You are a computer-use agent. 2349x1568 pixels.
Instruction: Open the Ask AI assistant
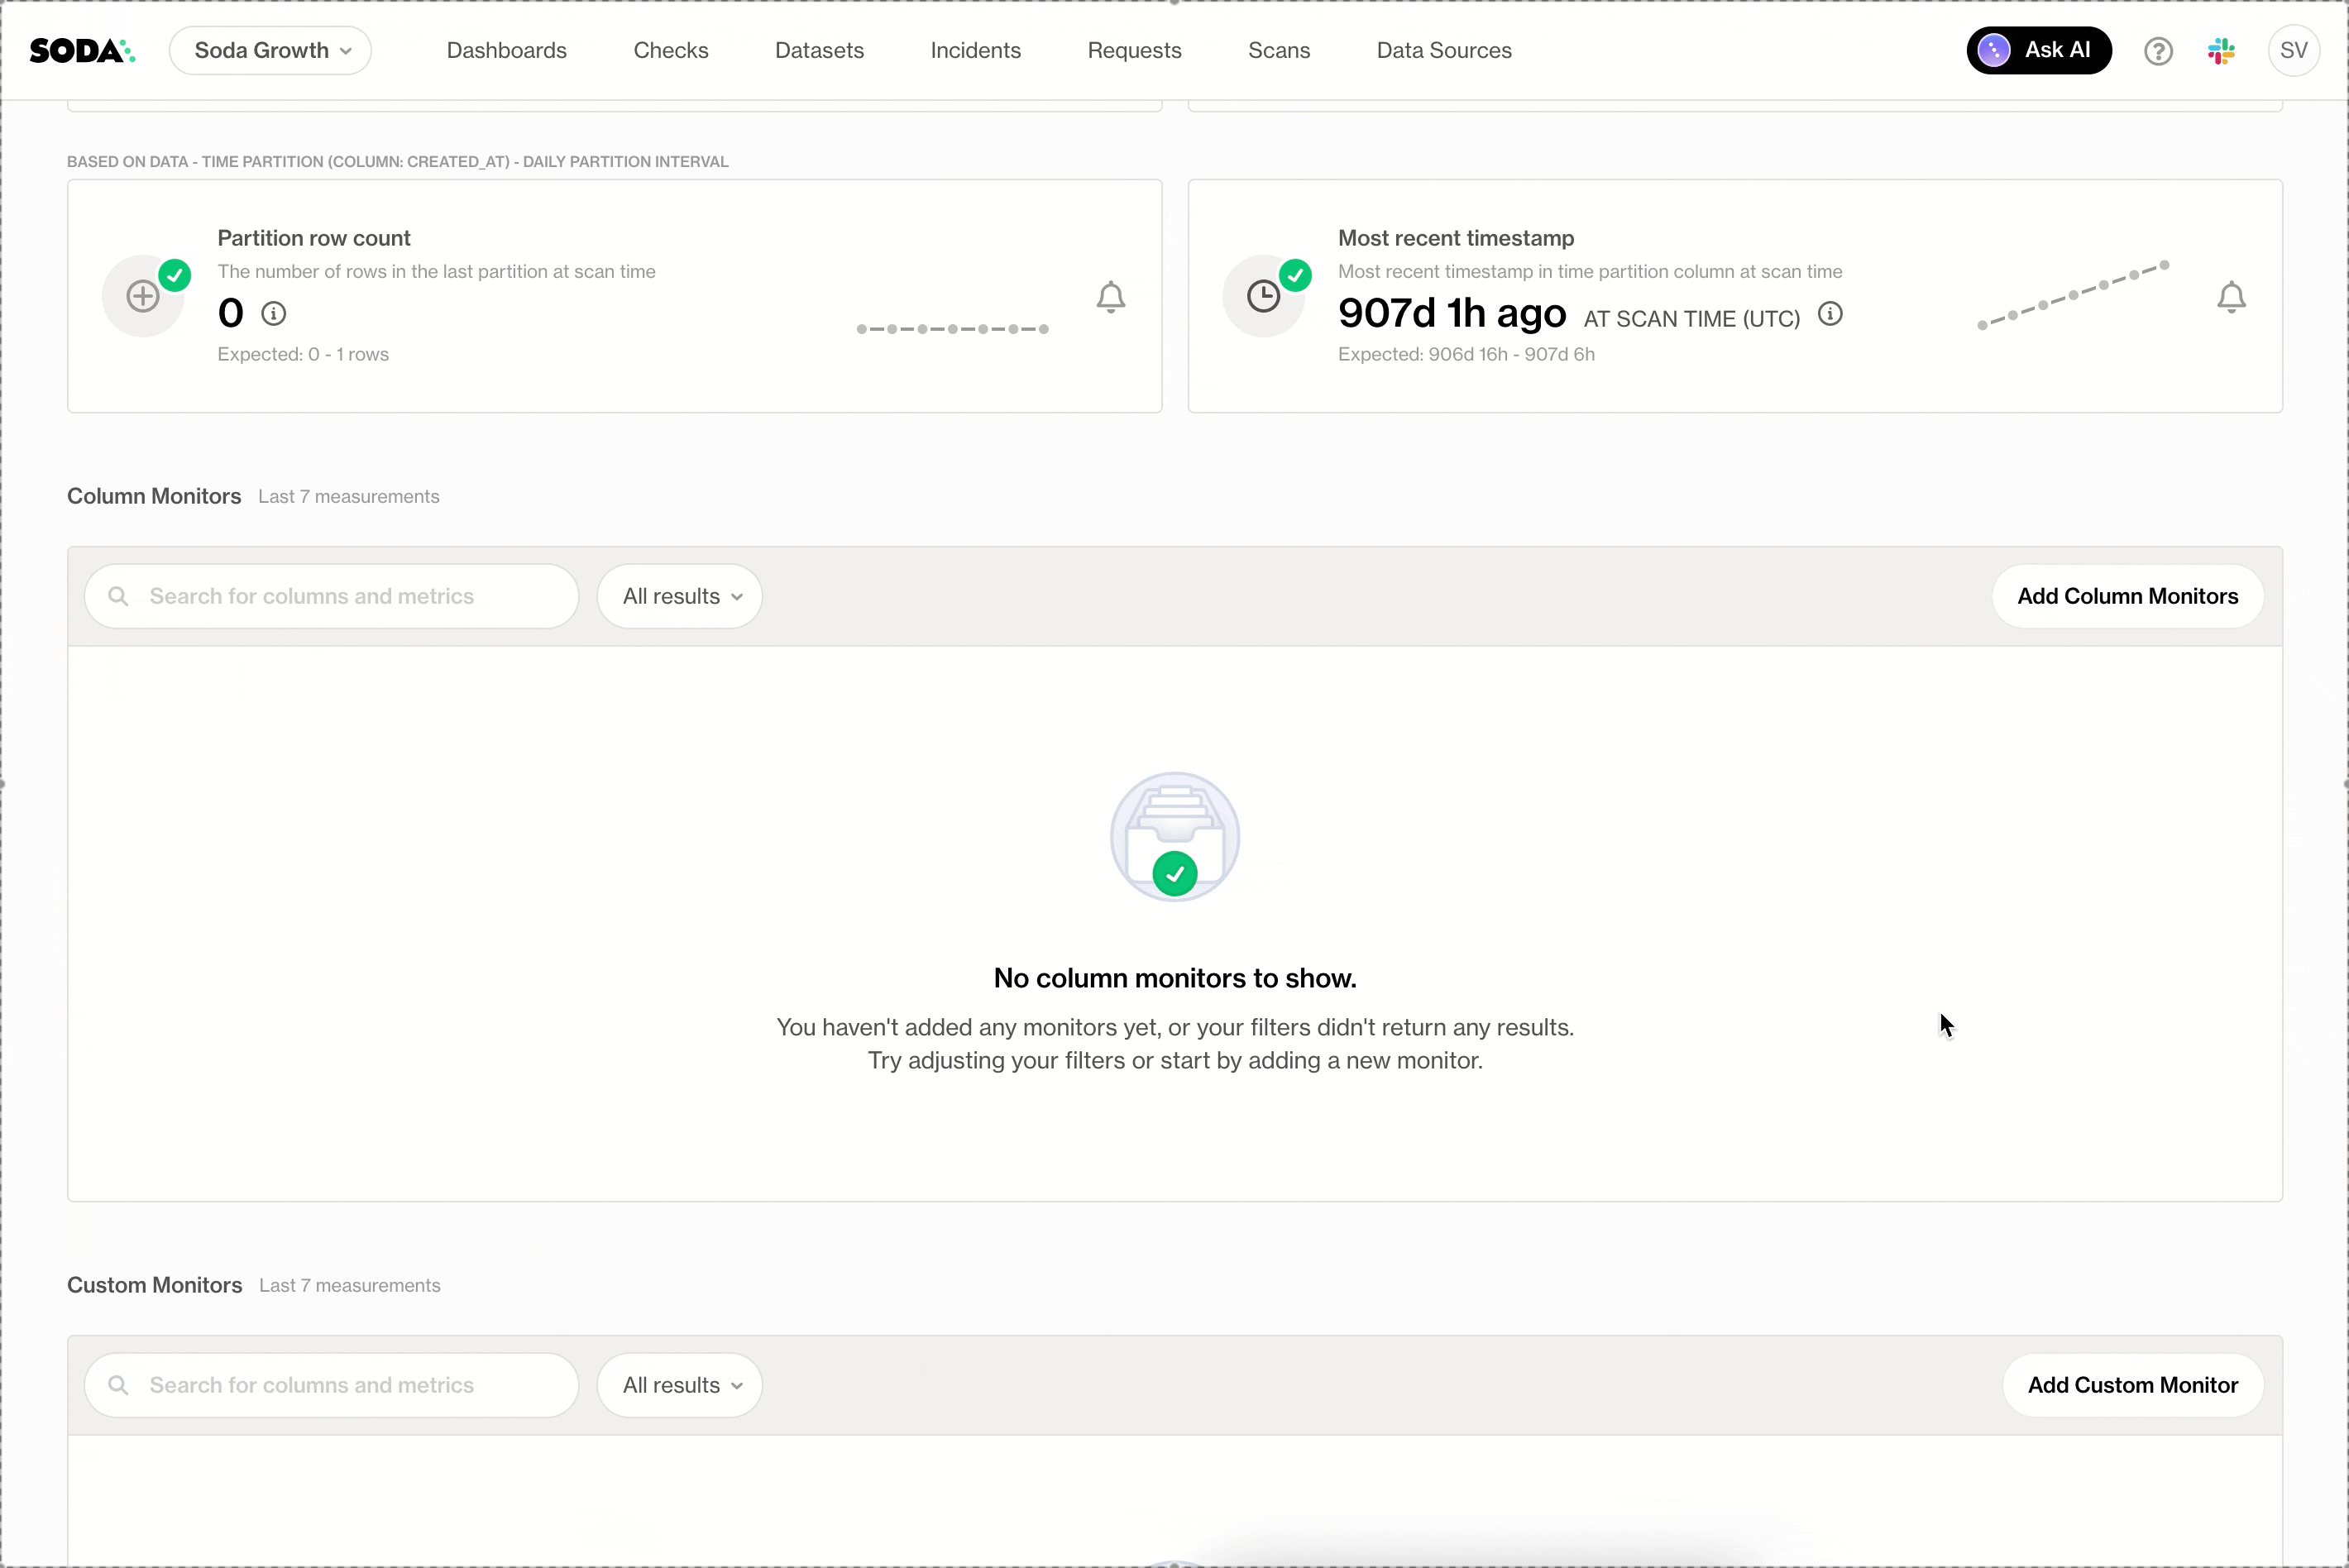click(x=2038, y=51)
